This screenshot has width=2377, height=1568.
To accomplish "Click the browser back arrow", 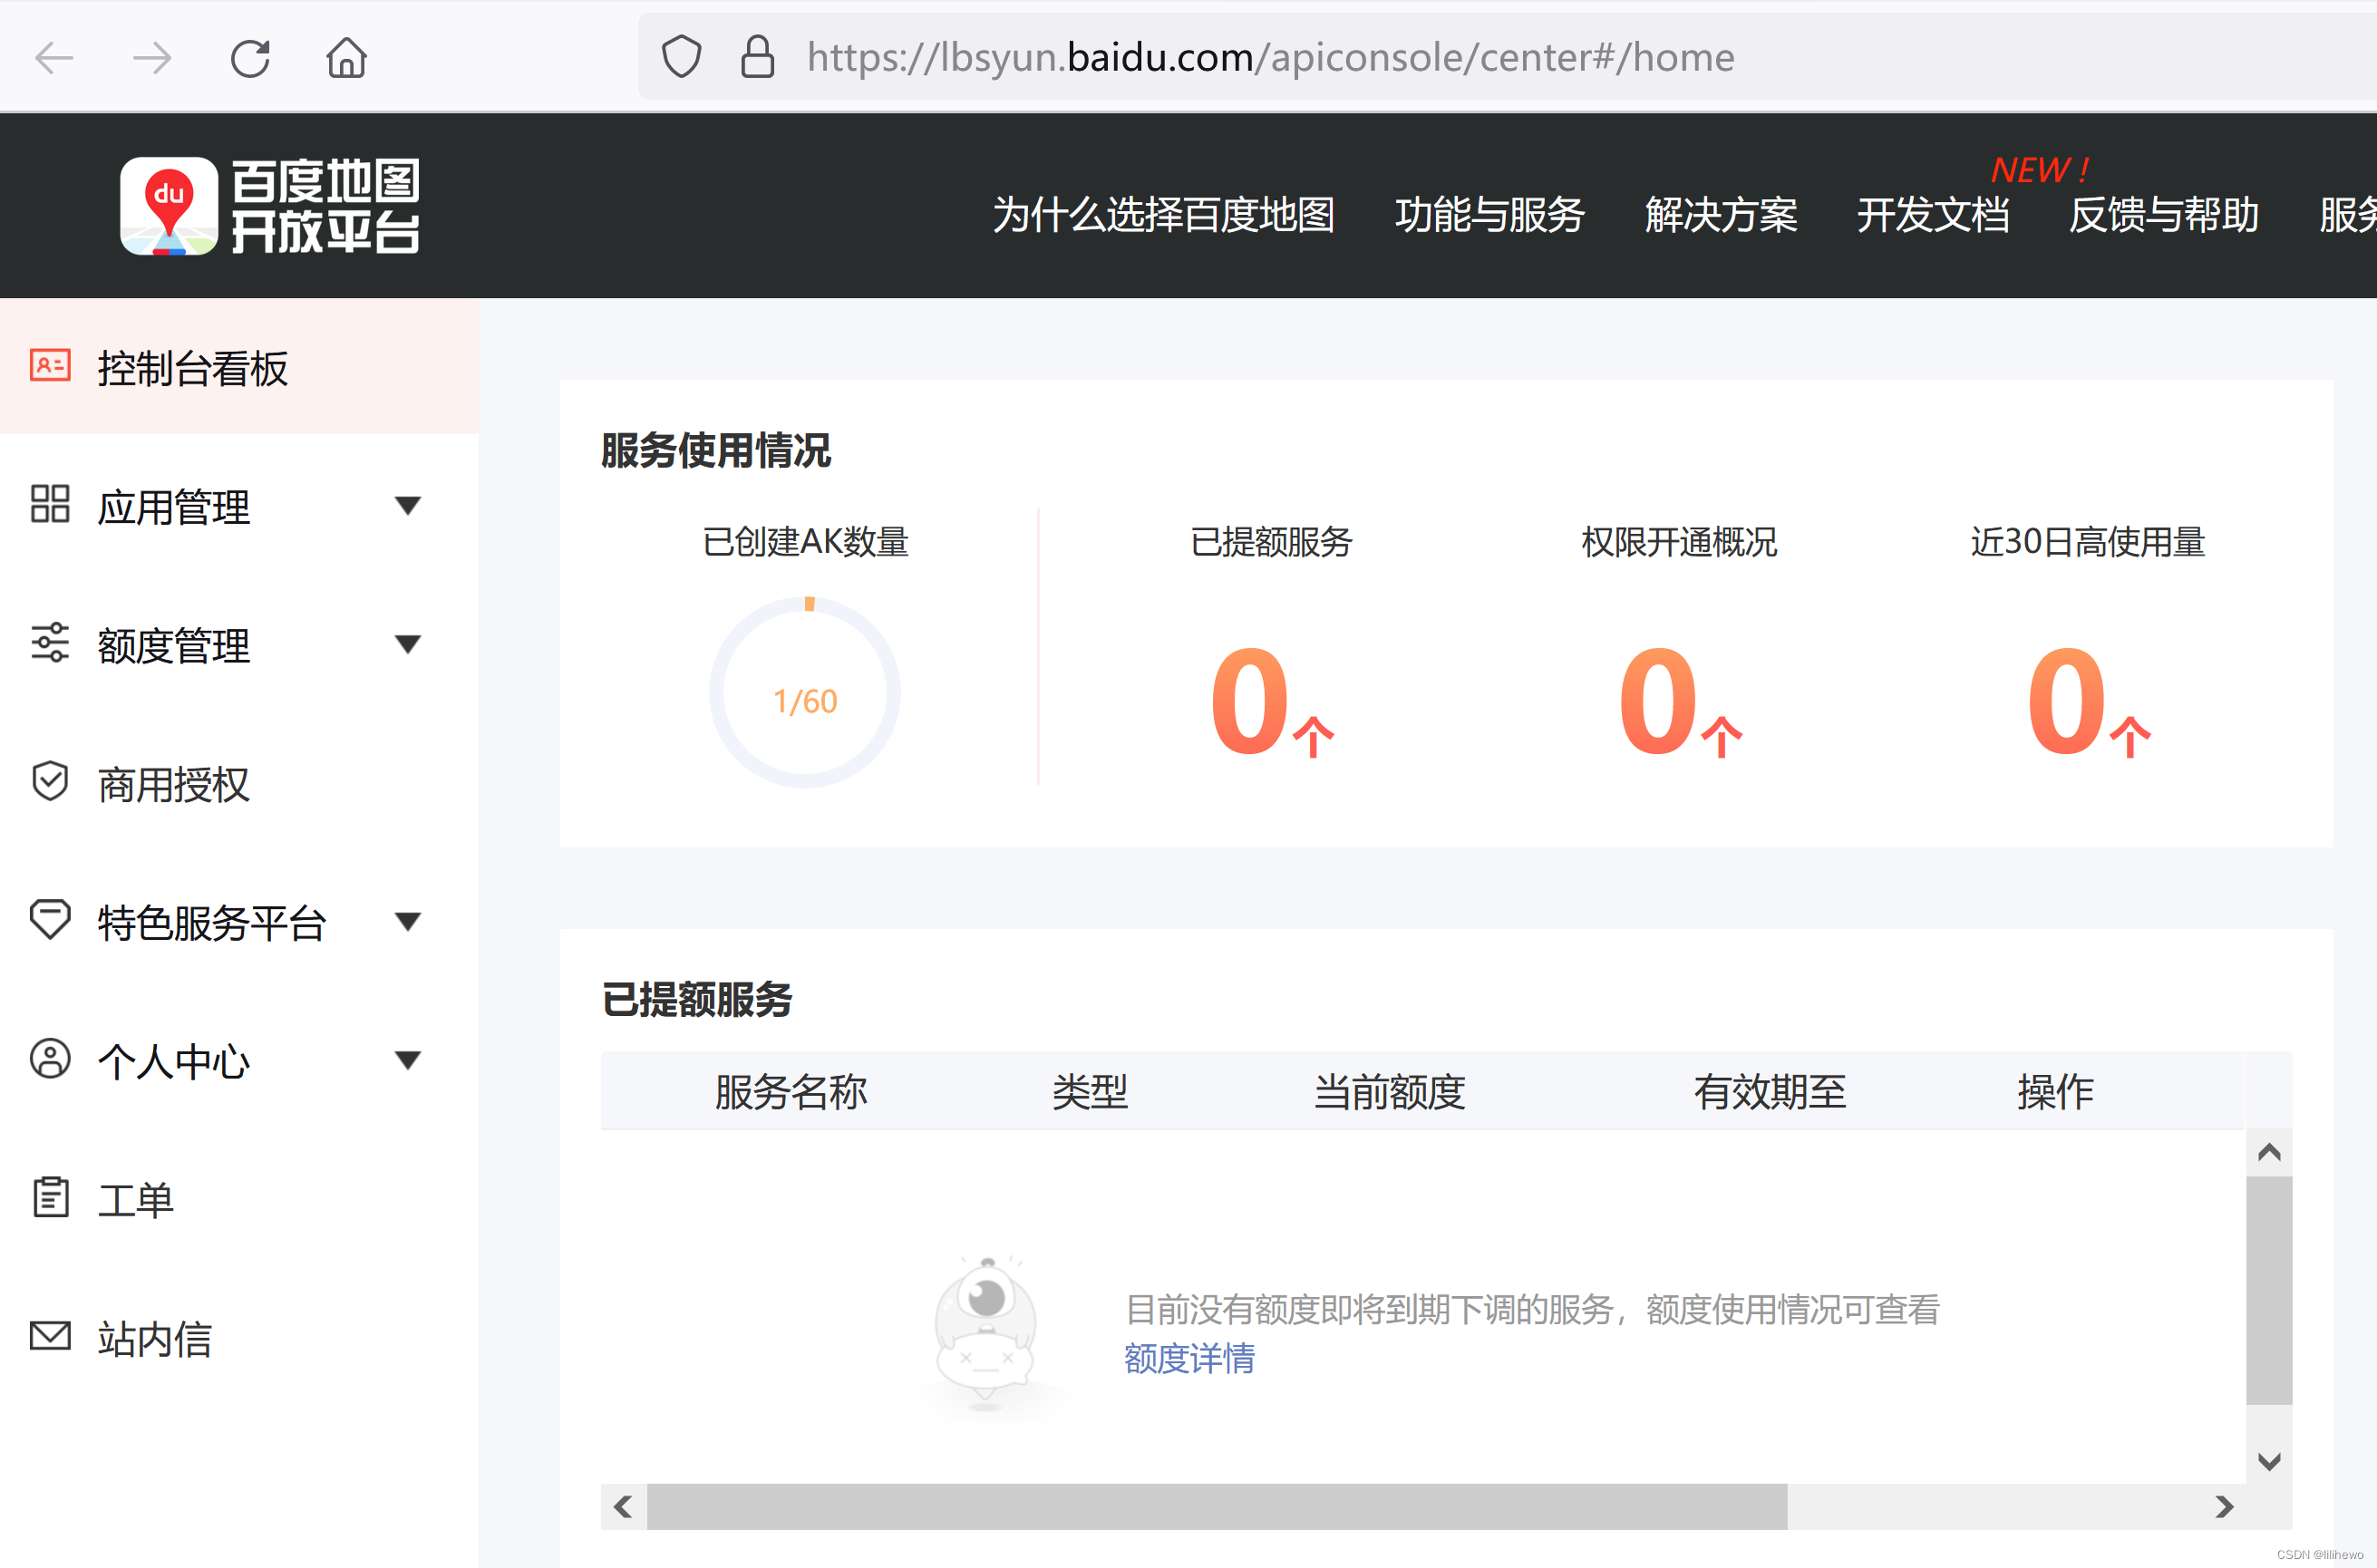I will [x=55, y=58].
